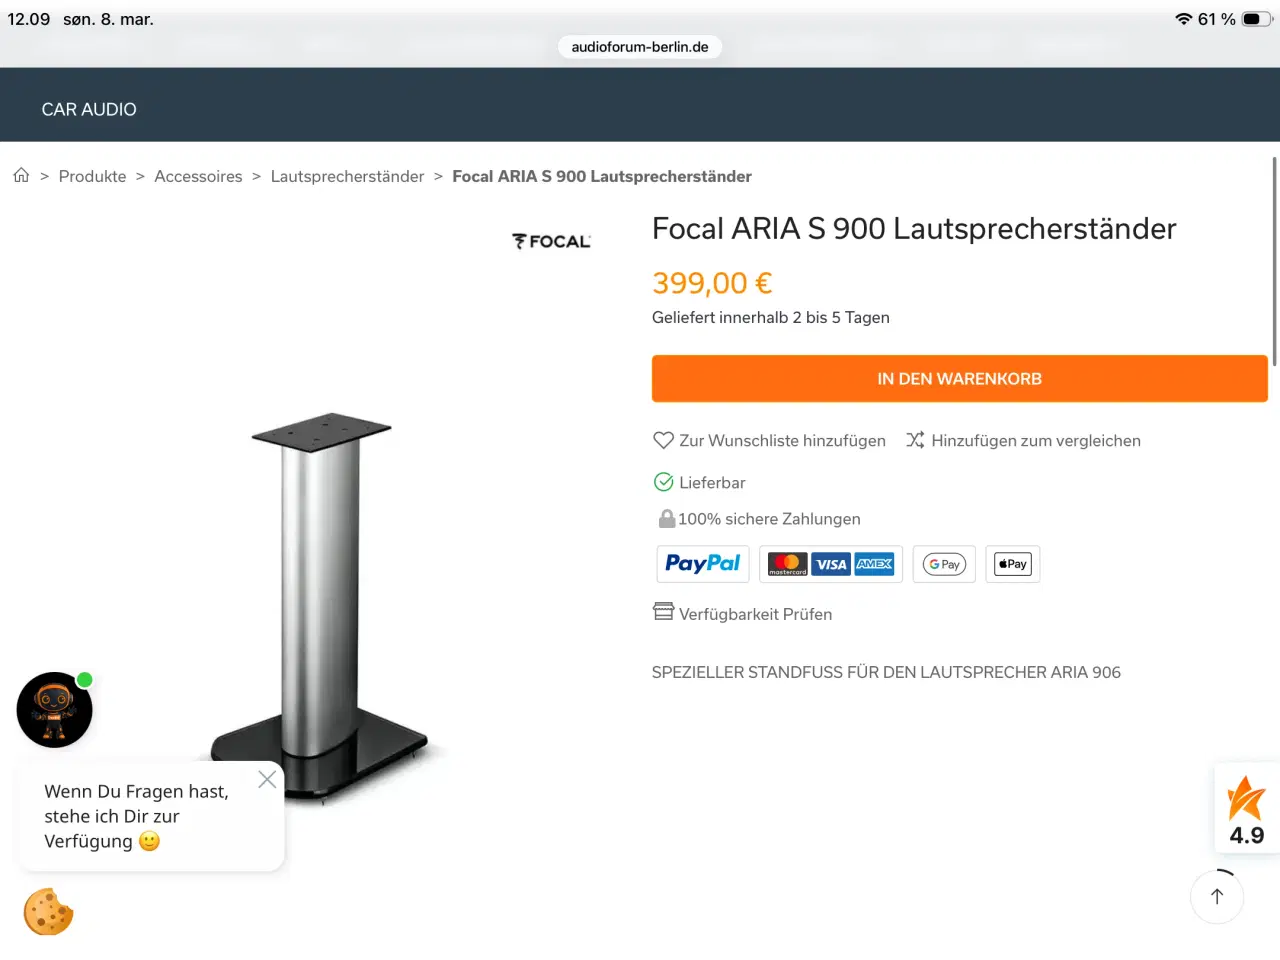Open the chatbot assistant avatar

[54, 710]
